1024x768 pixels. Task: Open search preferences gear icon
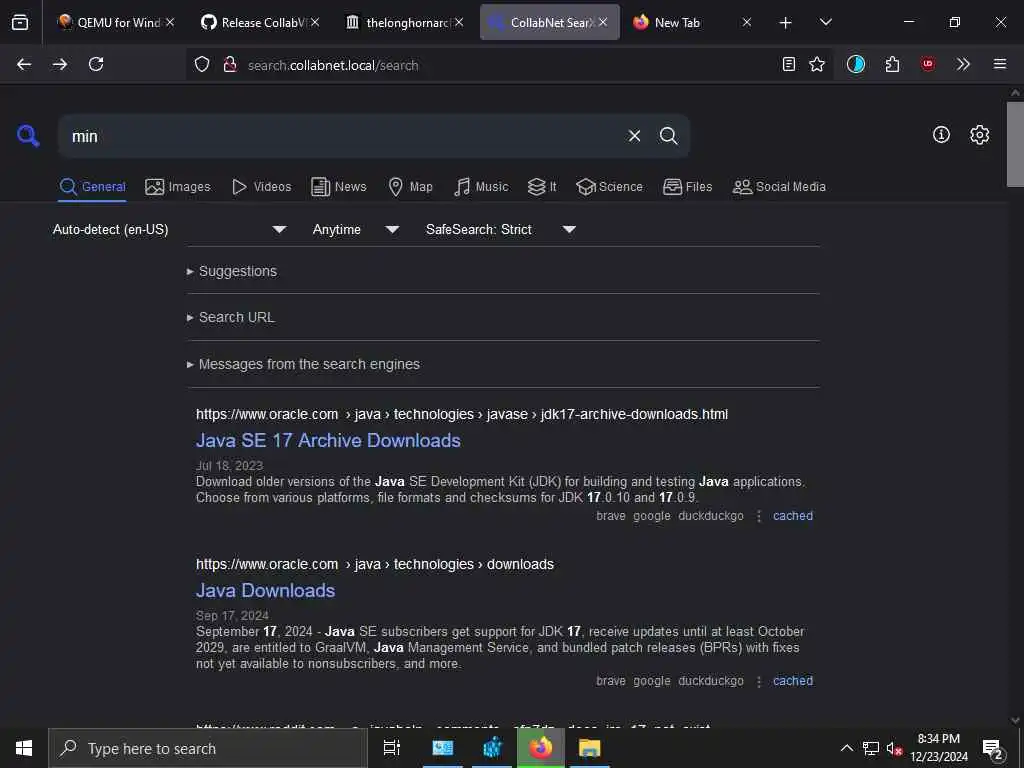click(980, 135)
